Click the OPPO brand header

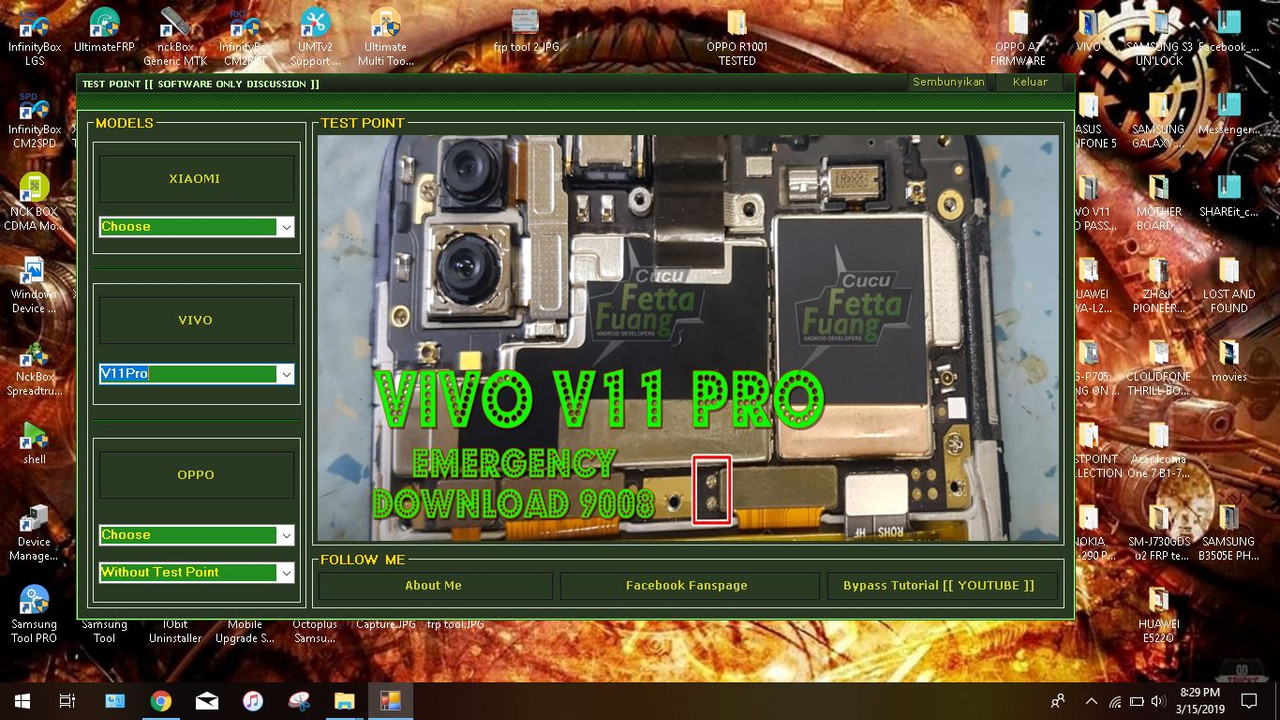[x=195, y=475]
